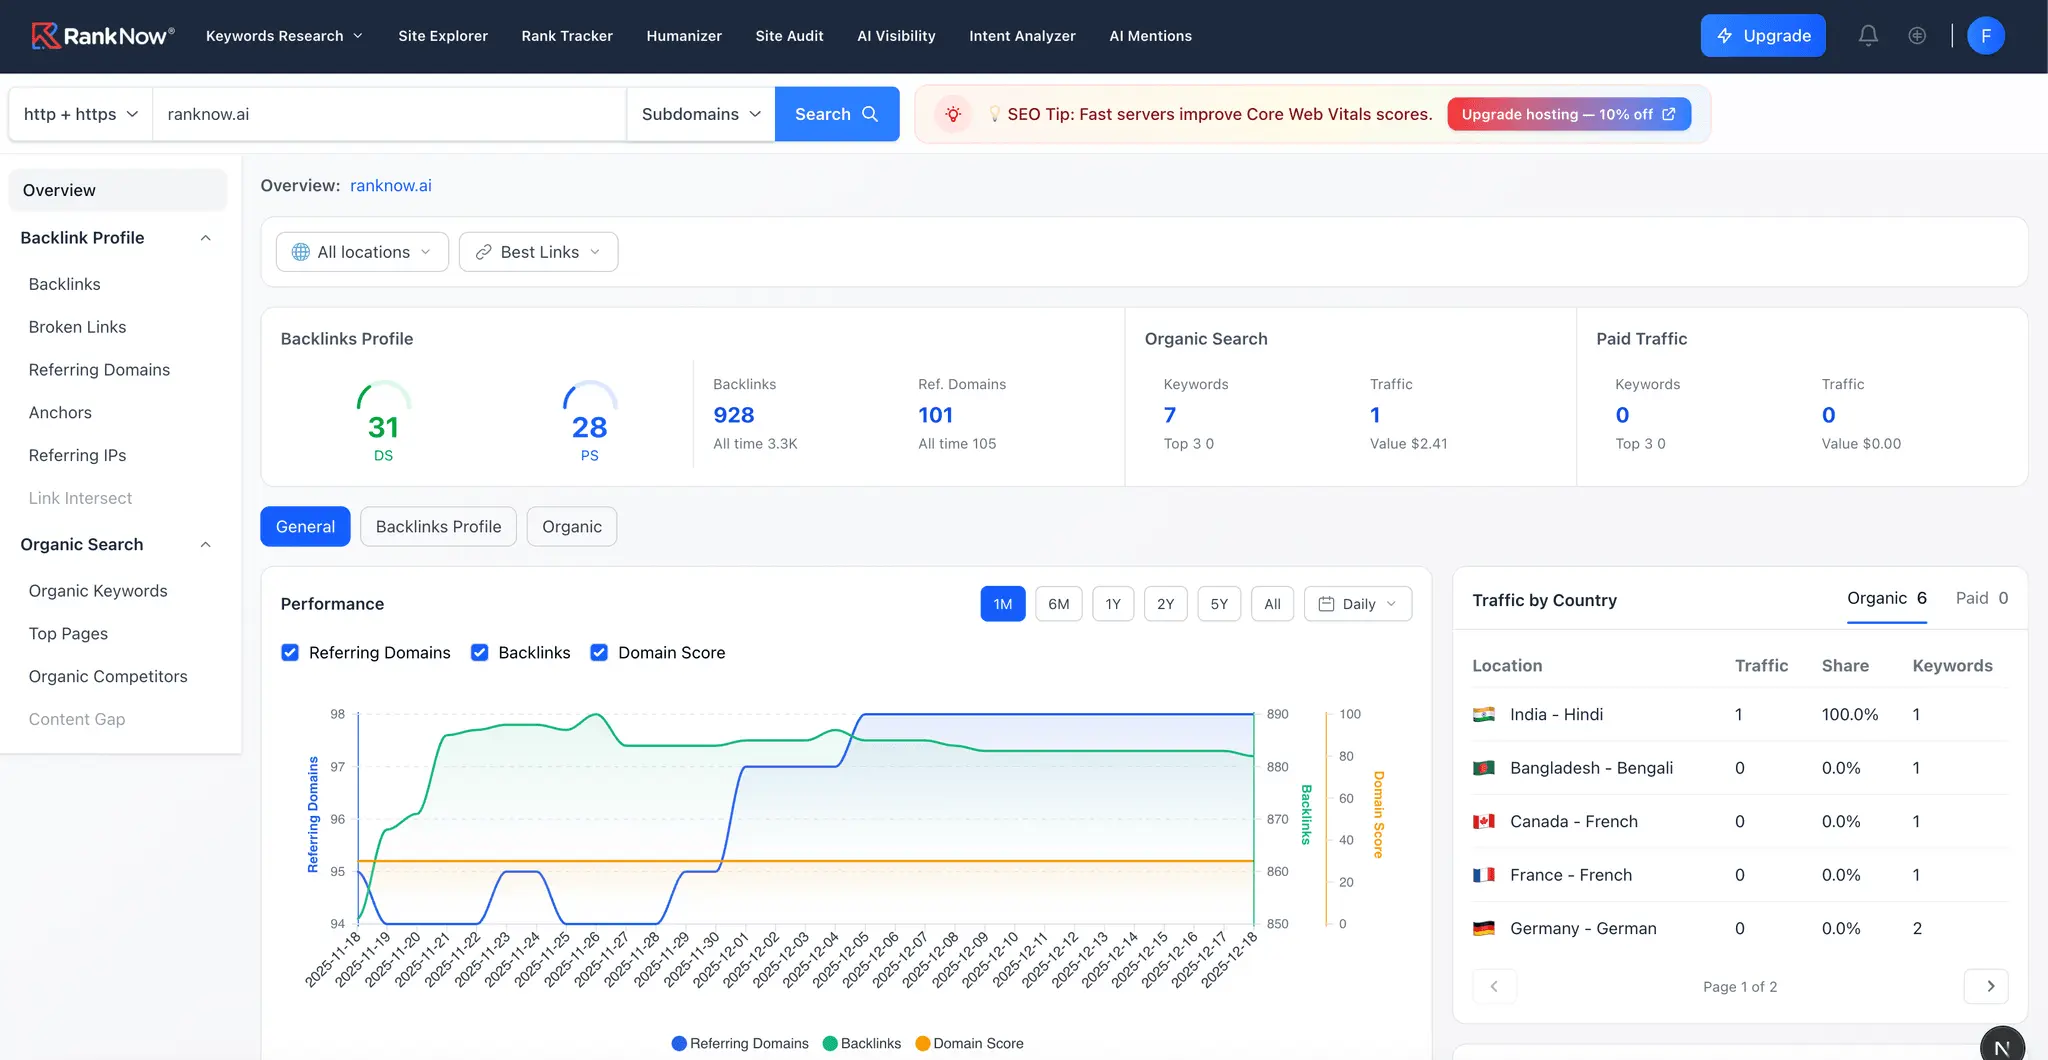Image resolution: width=2048 pixels, height=1060 pixels.
Task: Open the Subdomains scope dropdown
Action: coord(701,114)
